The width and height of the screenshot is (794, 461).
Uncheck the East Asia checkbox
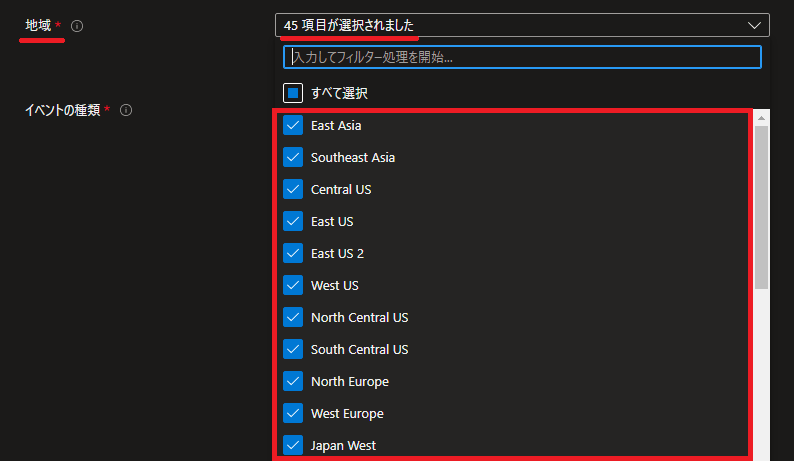[x=293, y=125]
